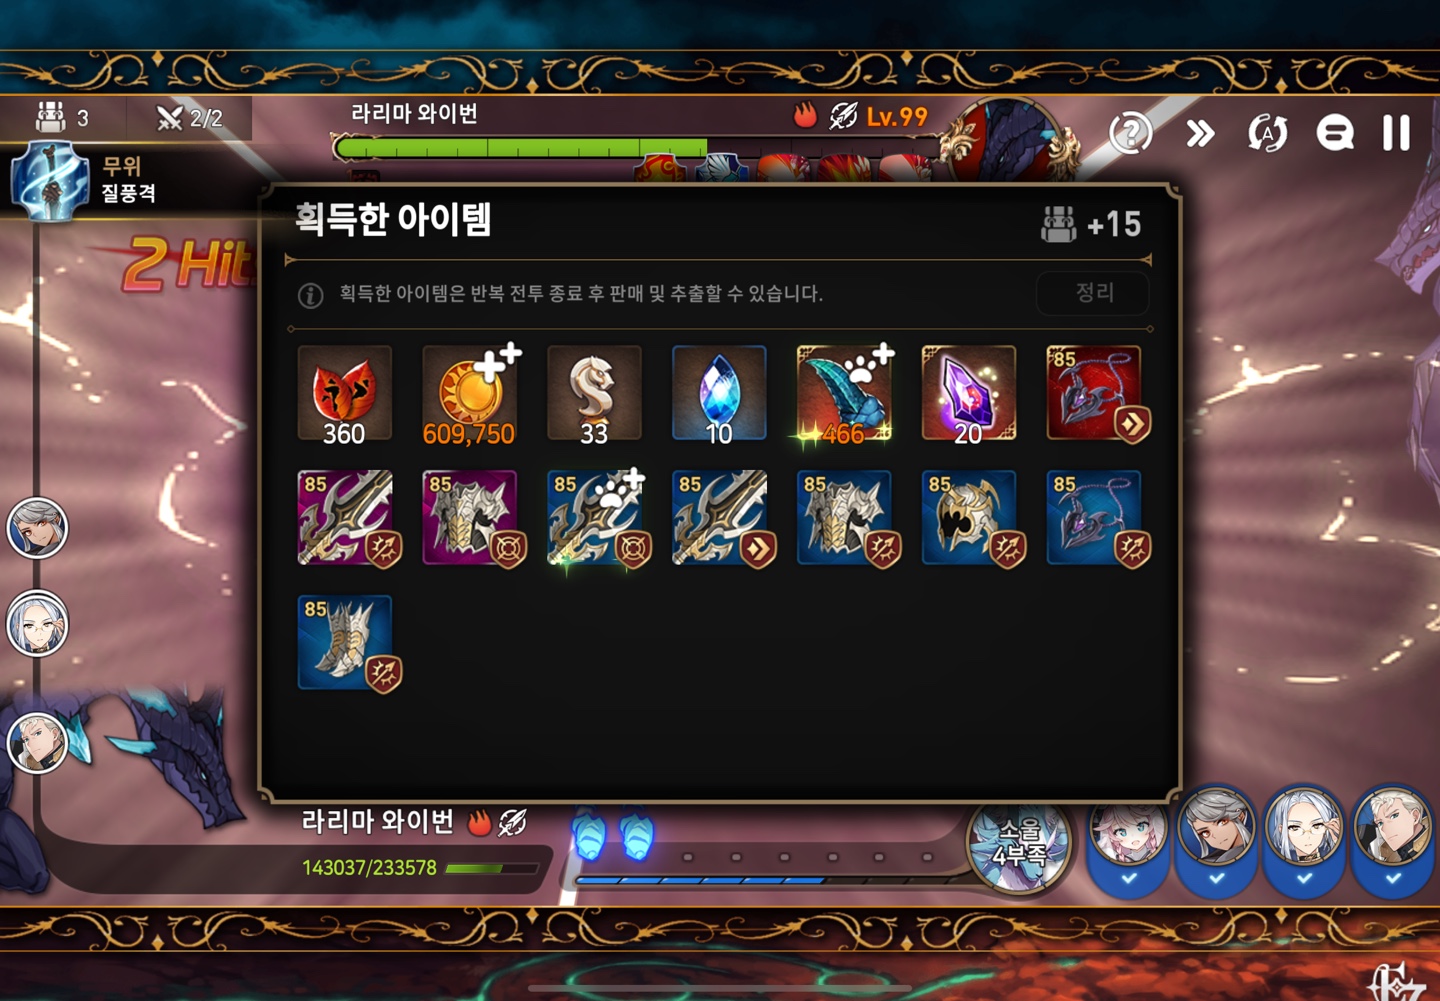The image size is (1440, 1001).
Task: Select the 무위 질풍격 skill icon
Action: (49, 181)
